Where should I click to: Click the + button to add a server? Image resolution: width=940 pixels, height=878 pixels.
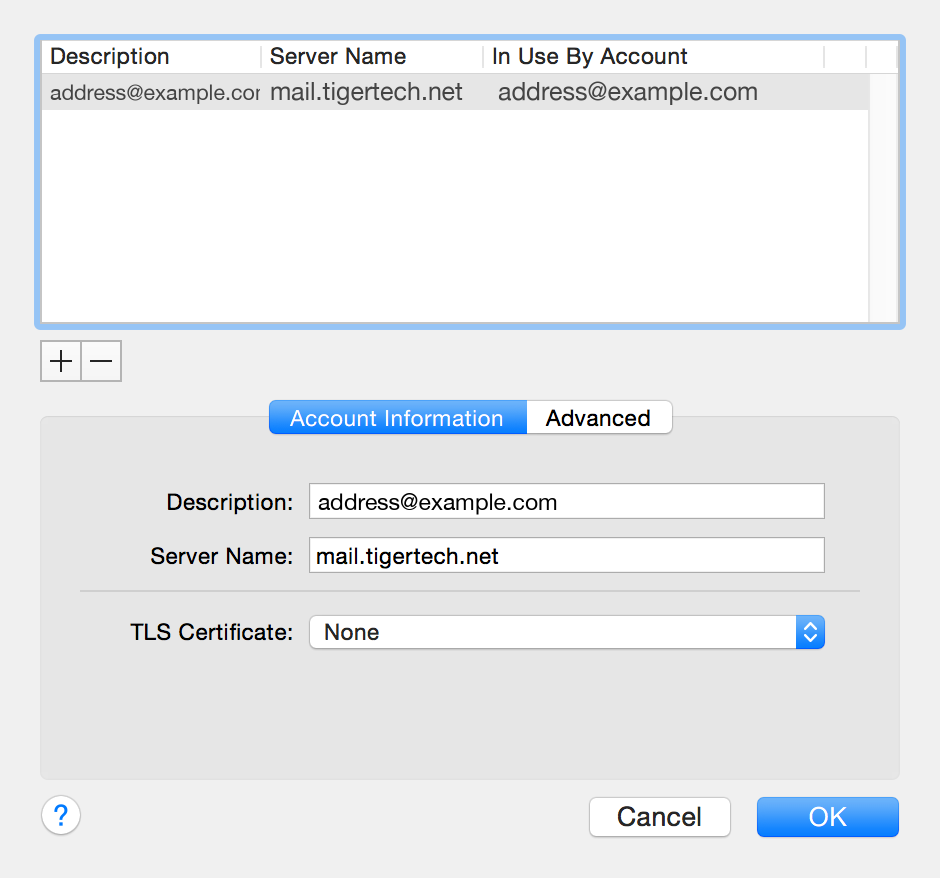tap(60, 361)
